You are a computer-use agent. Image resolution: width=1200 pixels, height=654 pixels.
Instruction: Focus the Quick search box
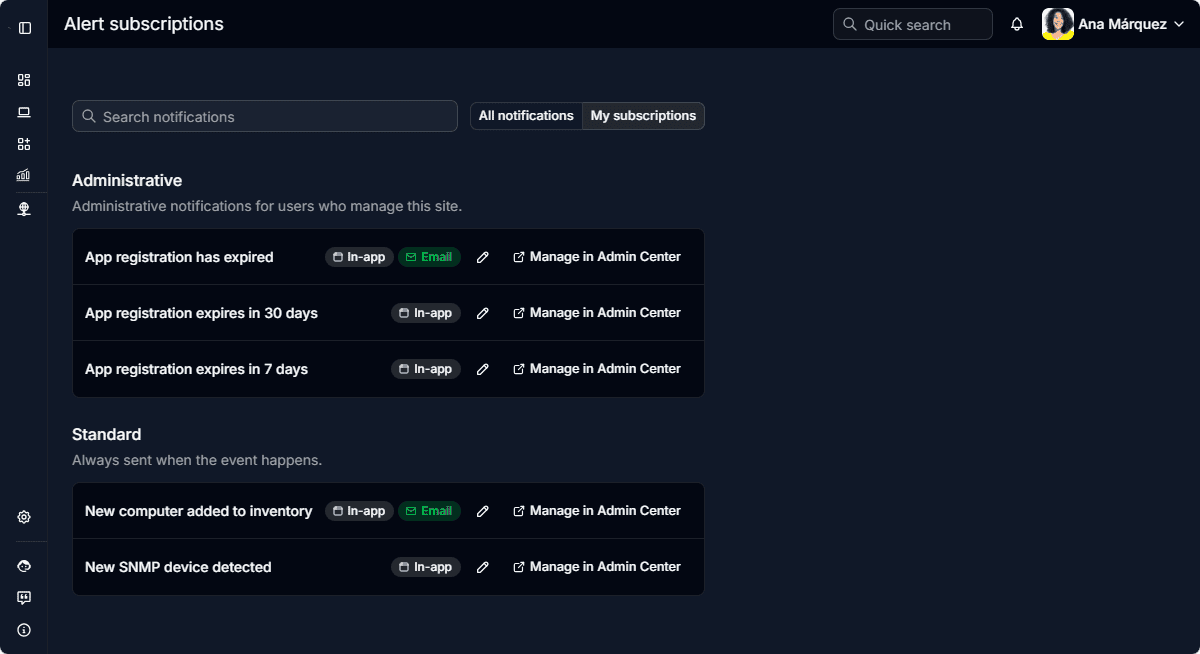point(913,24)
